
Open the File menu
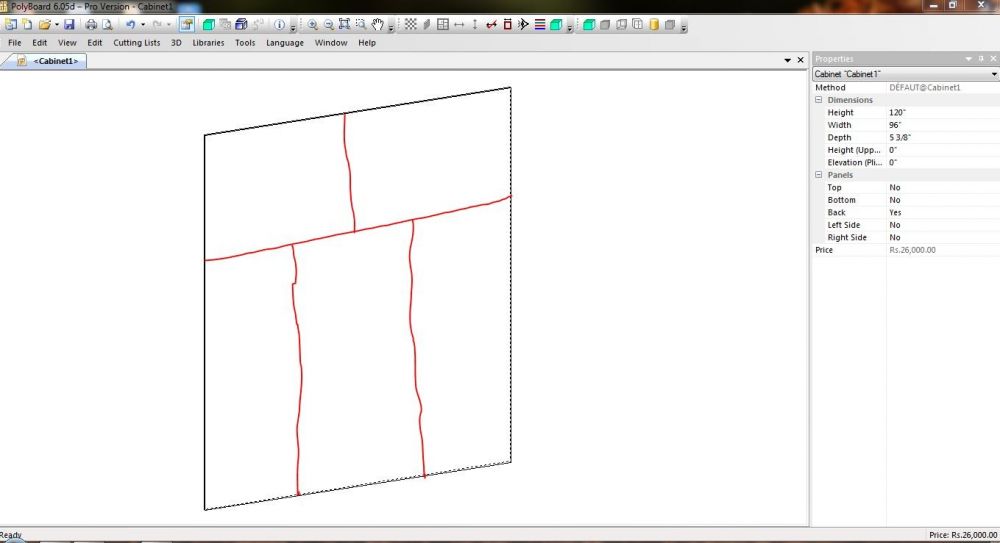15,43
